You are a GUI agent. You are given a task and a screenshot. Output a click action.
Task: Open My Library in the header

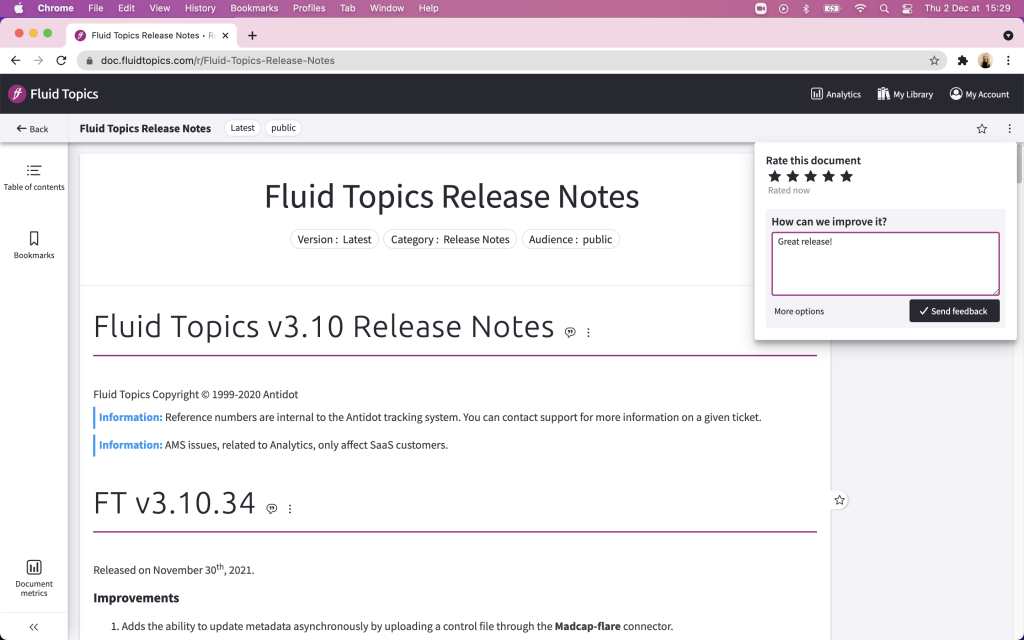(905, 93)
